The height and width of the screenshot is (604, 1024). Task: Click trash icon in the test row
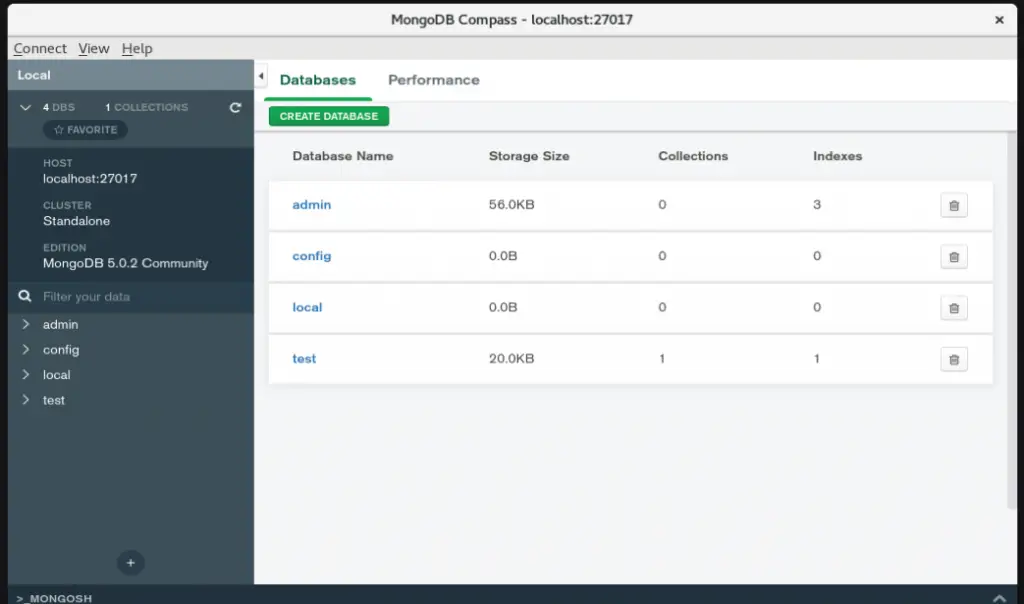[953, 359]
